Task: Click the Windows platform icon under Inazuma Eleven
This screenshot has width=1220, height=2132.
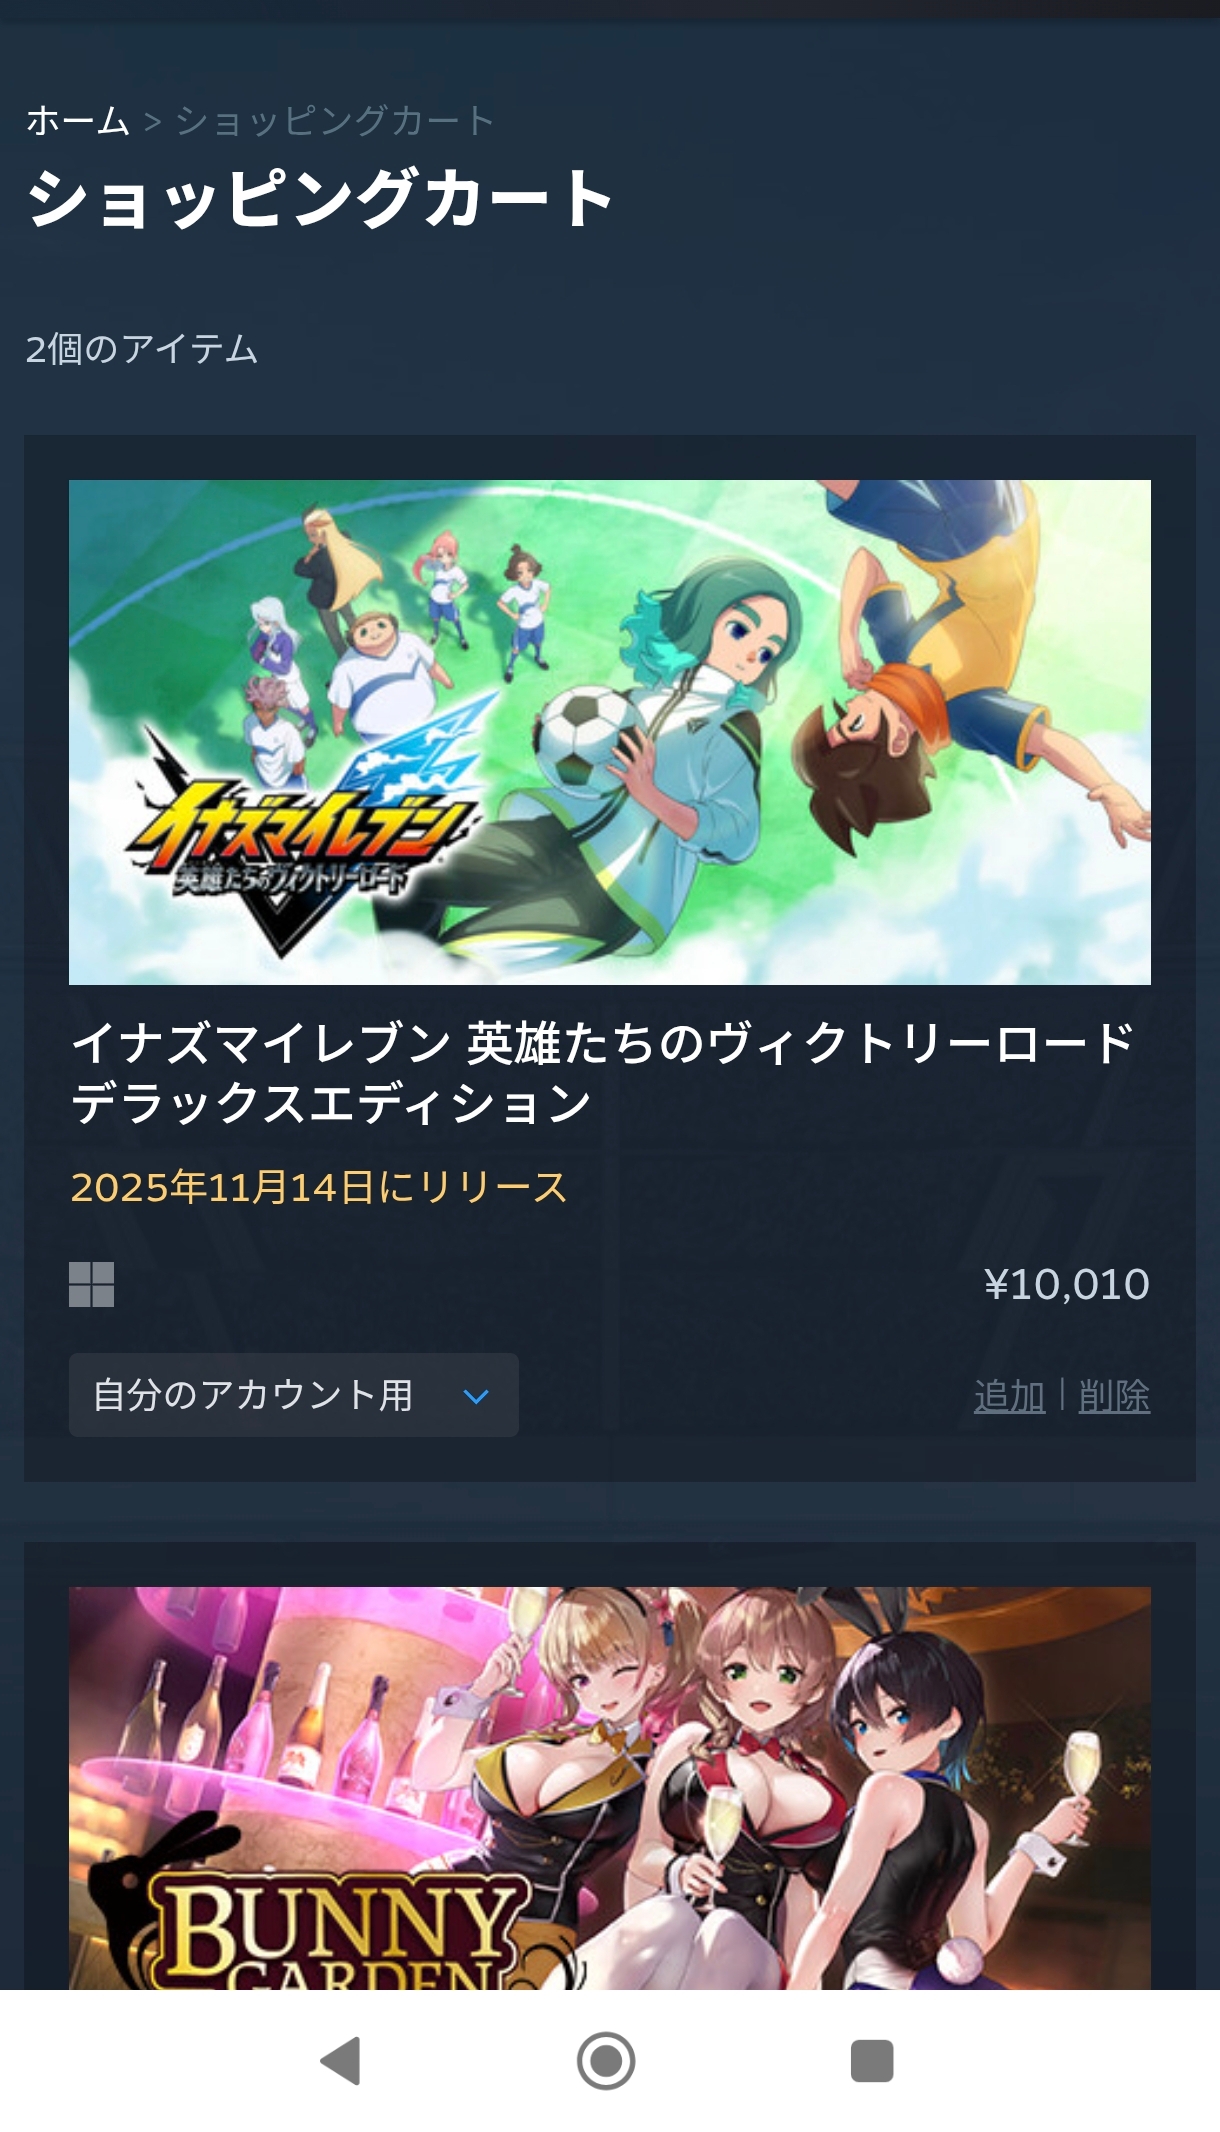Action: [x=91, y=1284]
